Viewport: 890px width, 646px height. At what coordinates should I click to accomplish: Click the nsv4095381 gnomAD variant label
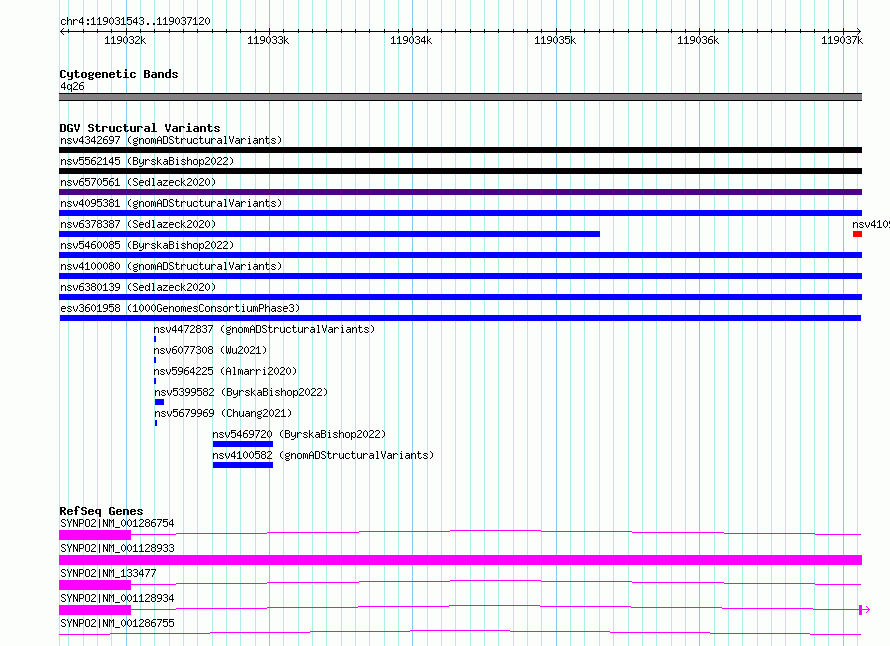tap(171, 203)
